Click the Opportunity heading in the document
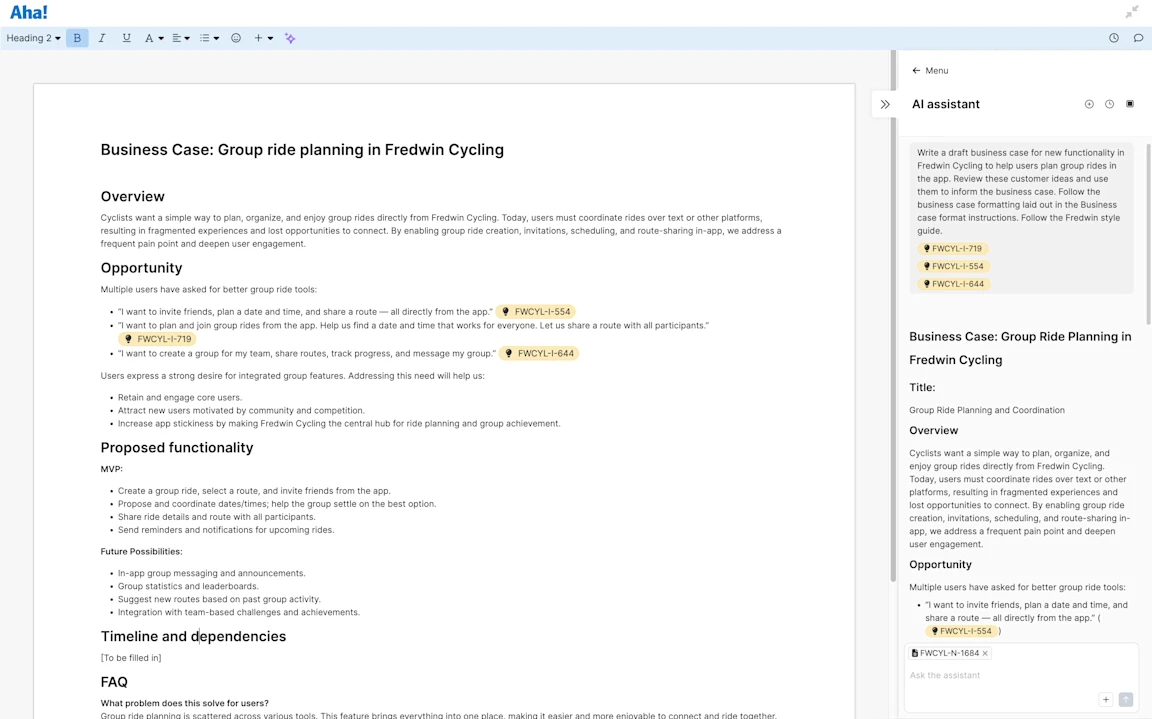The image size is (1152, 719). point(141,268)
